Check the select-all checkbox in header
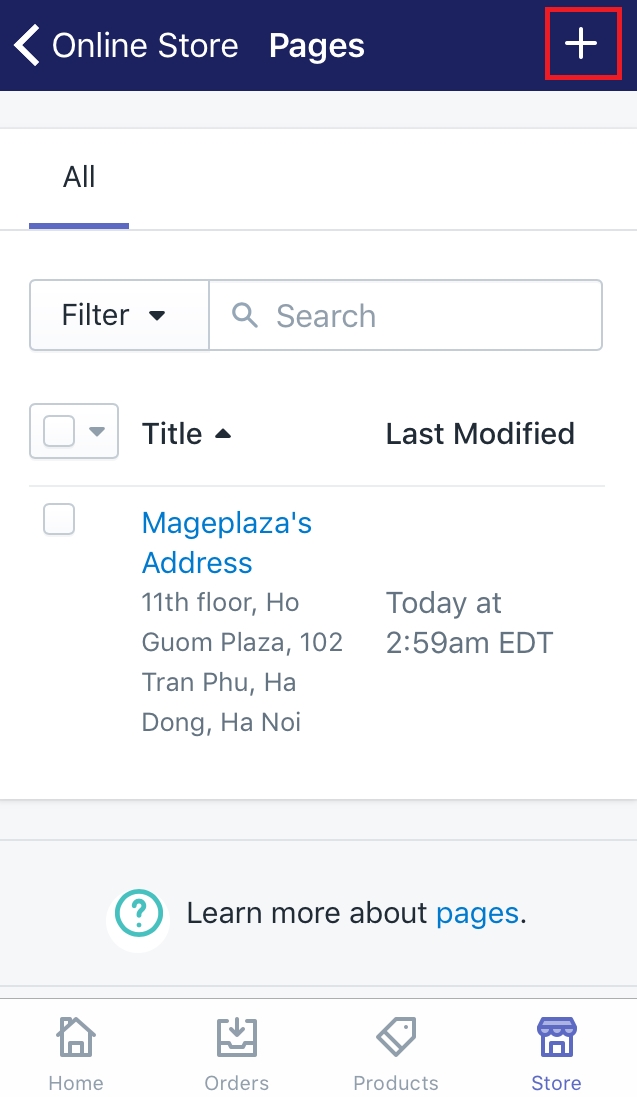637x1097 pixels. pyautogui.click(x=59, y=431)
